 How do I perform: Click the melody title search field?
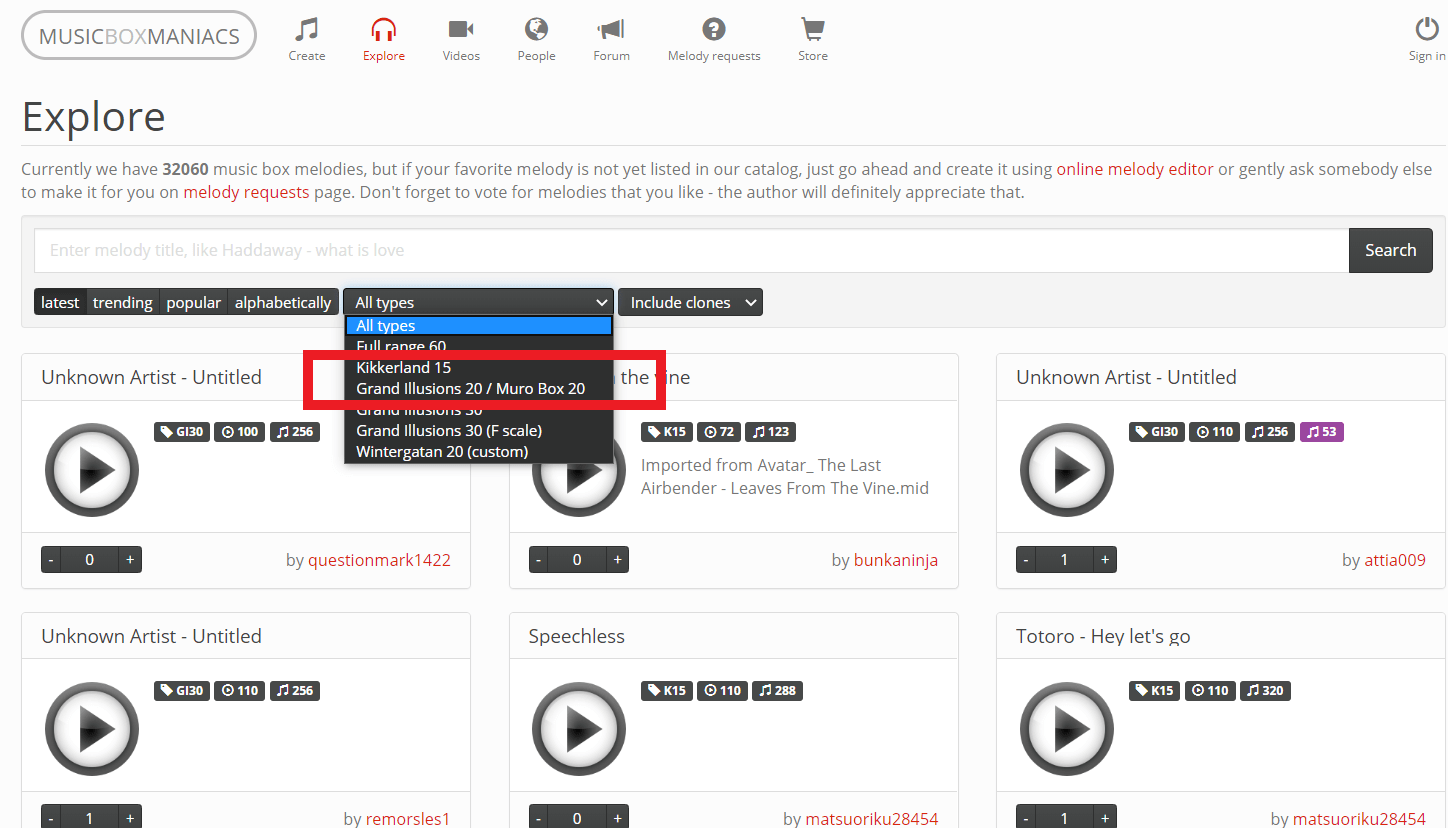click(690, 250)
